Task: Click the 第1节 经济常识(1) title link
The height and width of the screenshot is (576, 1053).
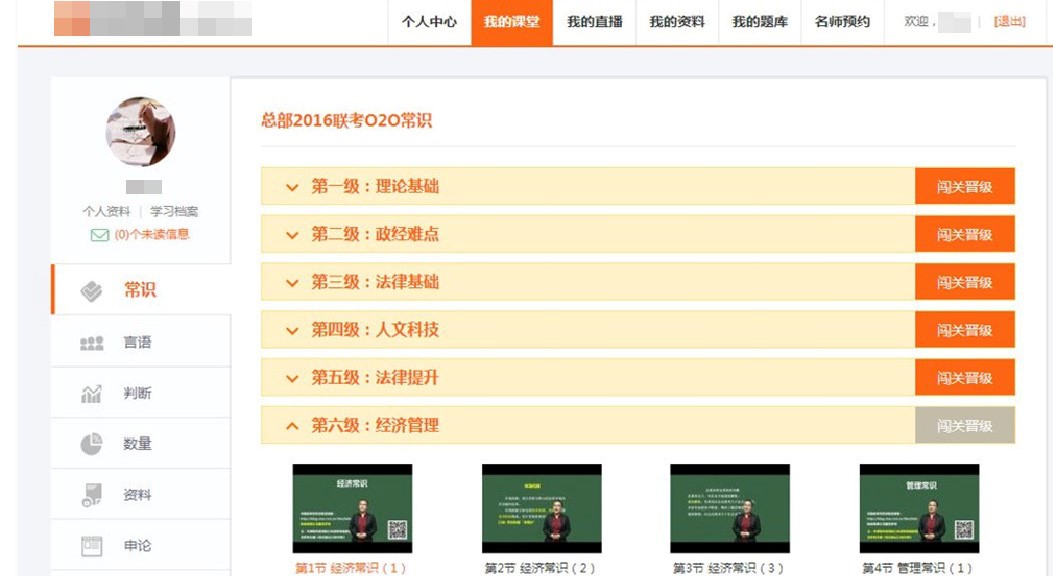Action: (351, 568)
